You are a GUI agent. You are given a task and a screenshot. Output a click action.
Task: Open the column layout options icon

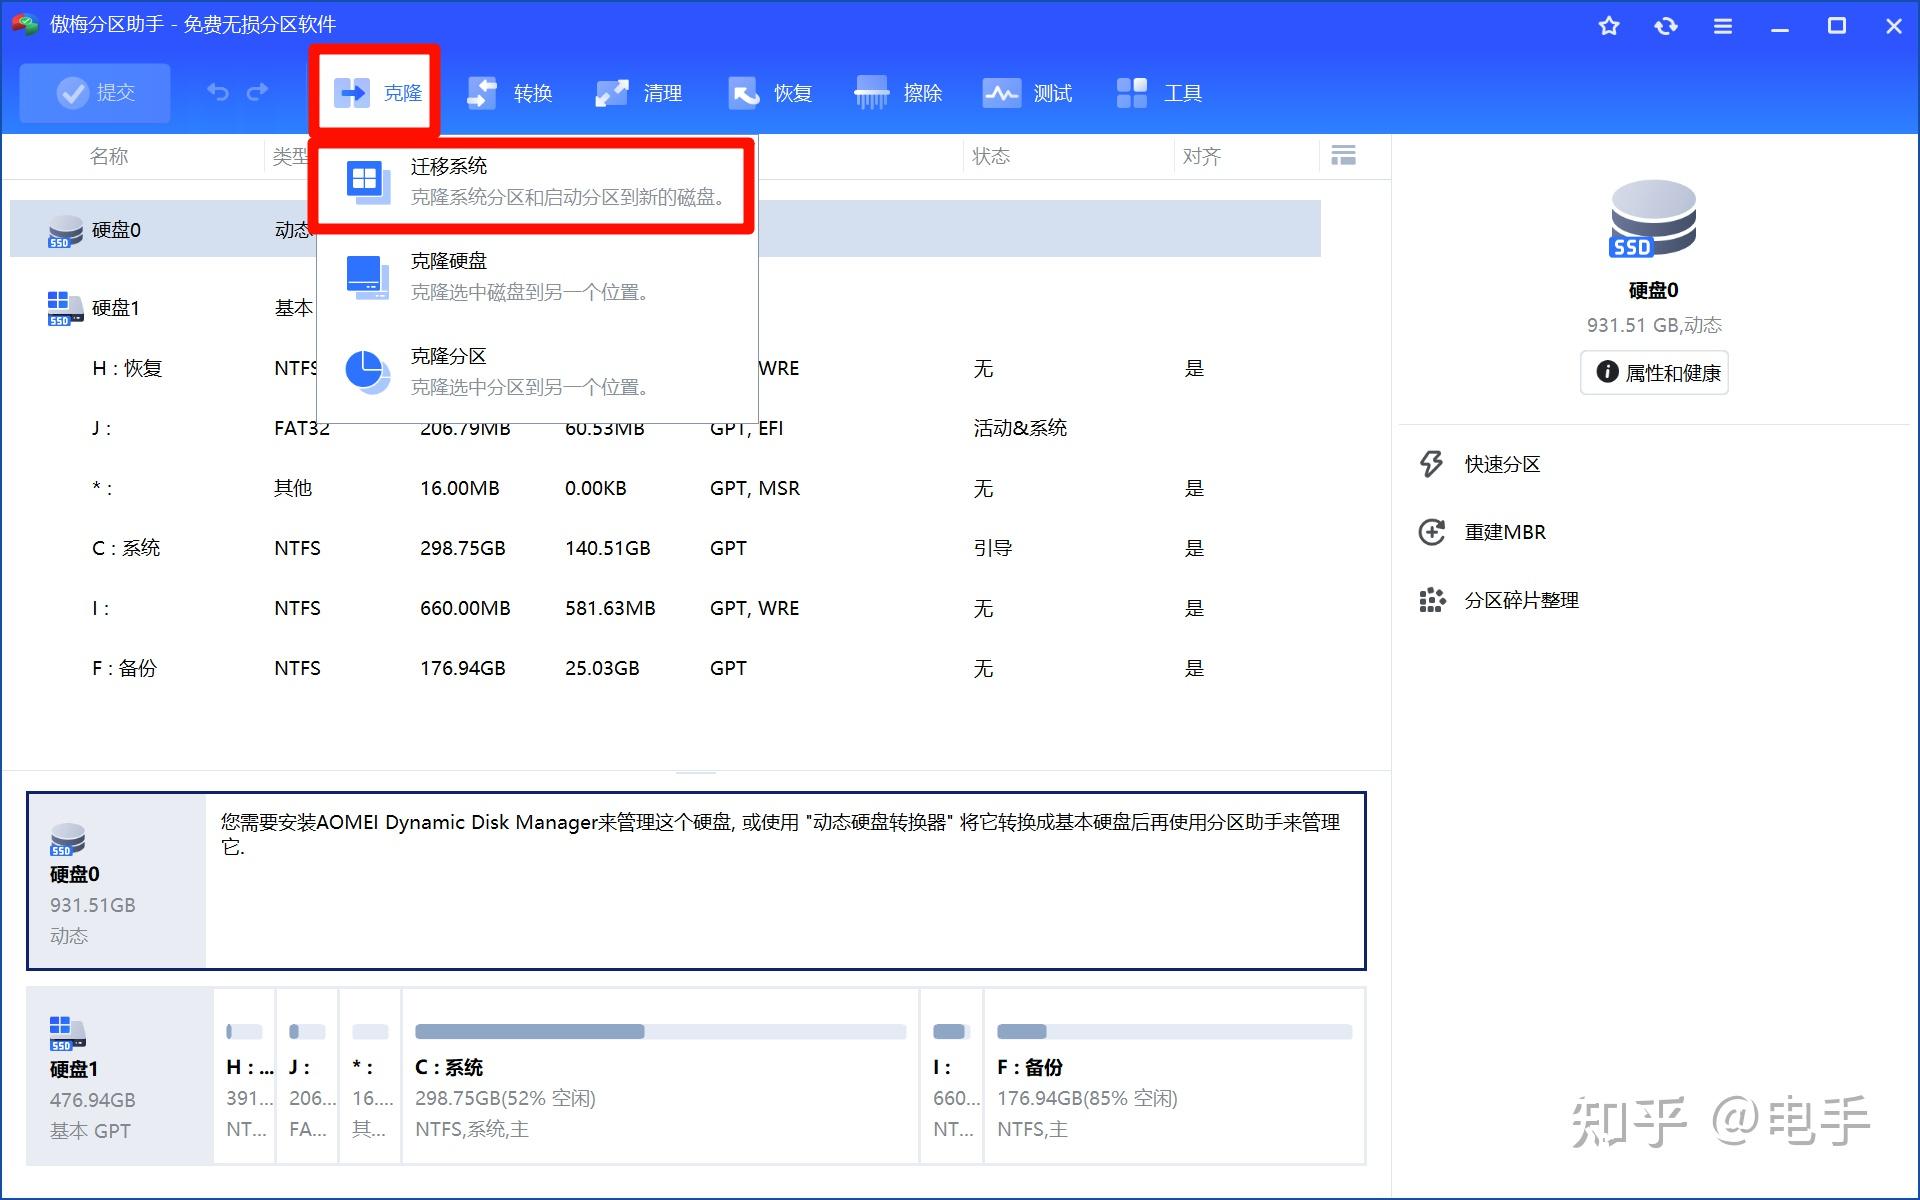click(1344, 156)
